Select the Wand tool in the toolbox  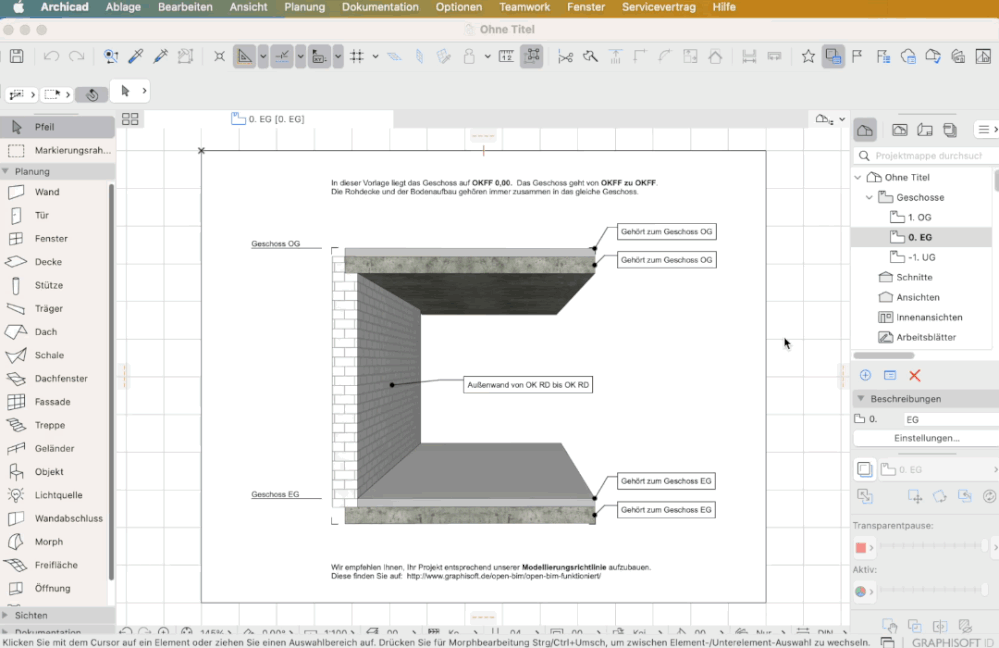(x=47, y=192)
